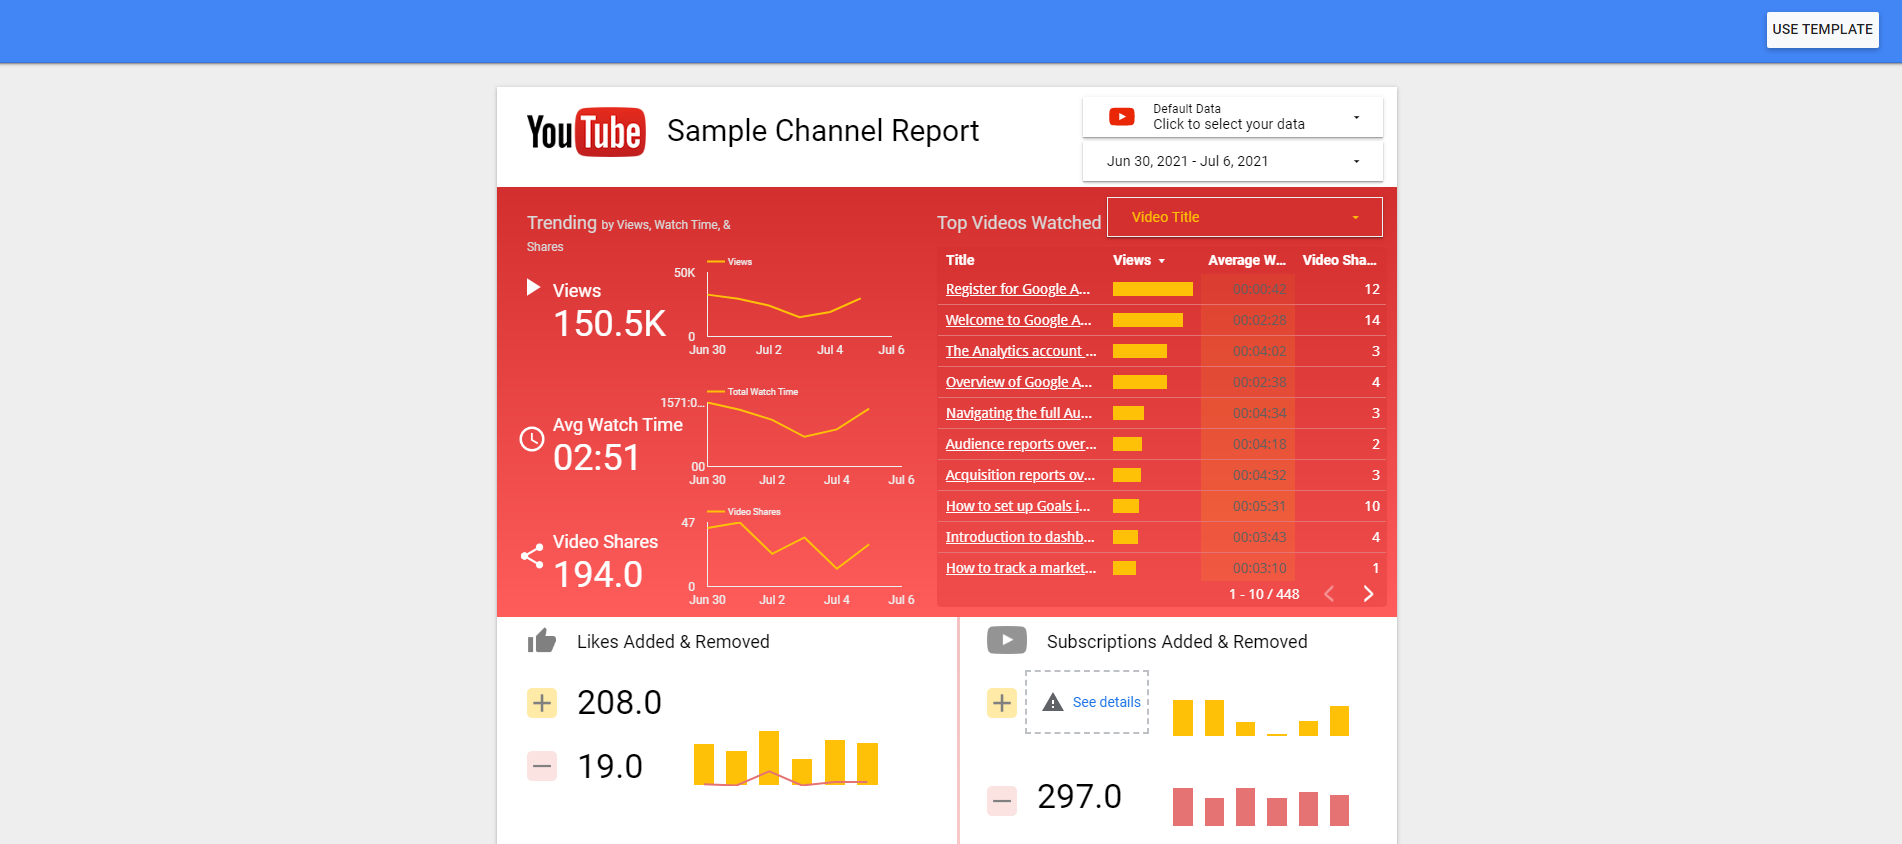
Task: Click the '1 - 10 / 448' pagination text
Action: coord(1264,594)
